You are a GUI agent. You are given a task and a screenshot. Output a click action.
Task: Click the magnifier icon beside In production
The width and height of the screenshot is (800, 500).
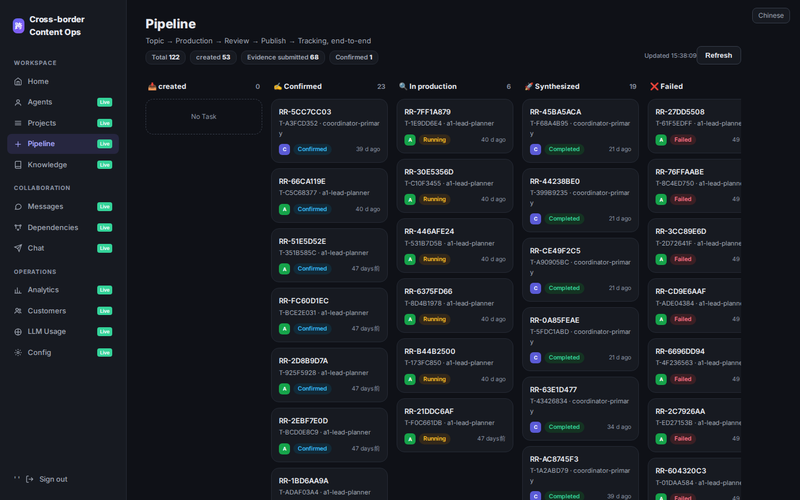click(x=403, y=87)
